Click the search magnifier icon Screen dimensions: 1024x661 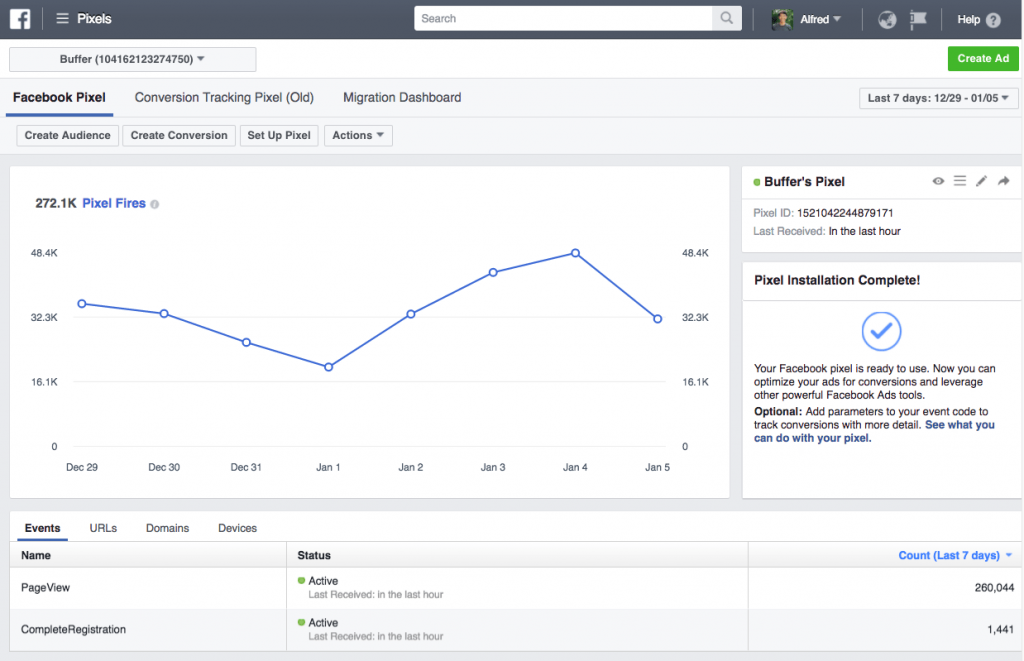(x=726, y=19)
